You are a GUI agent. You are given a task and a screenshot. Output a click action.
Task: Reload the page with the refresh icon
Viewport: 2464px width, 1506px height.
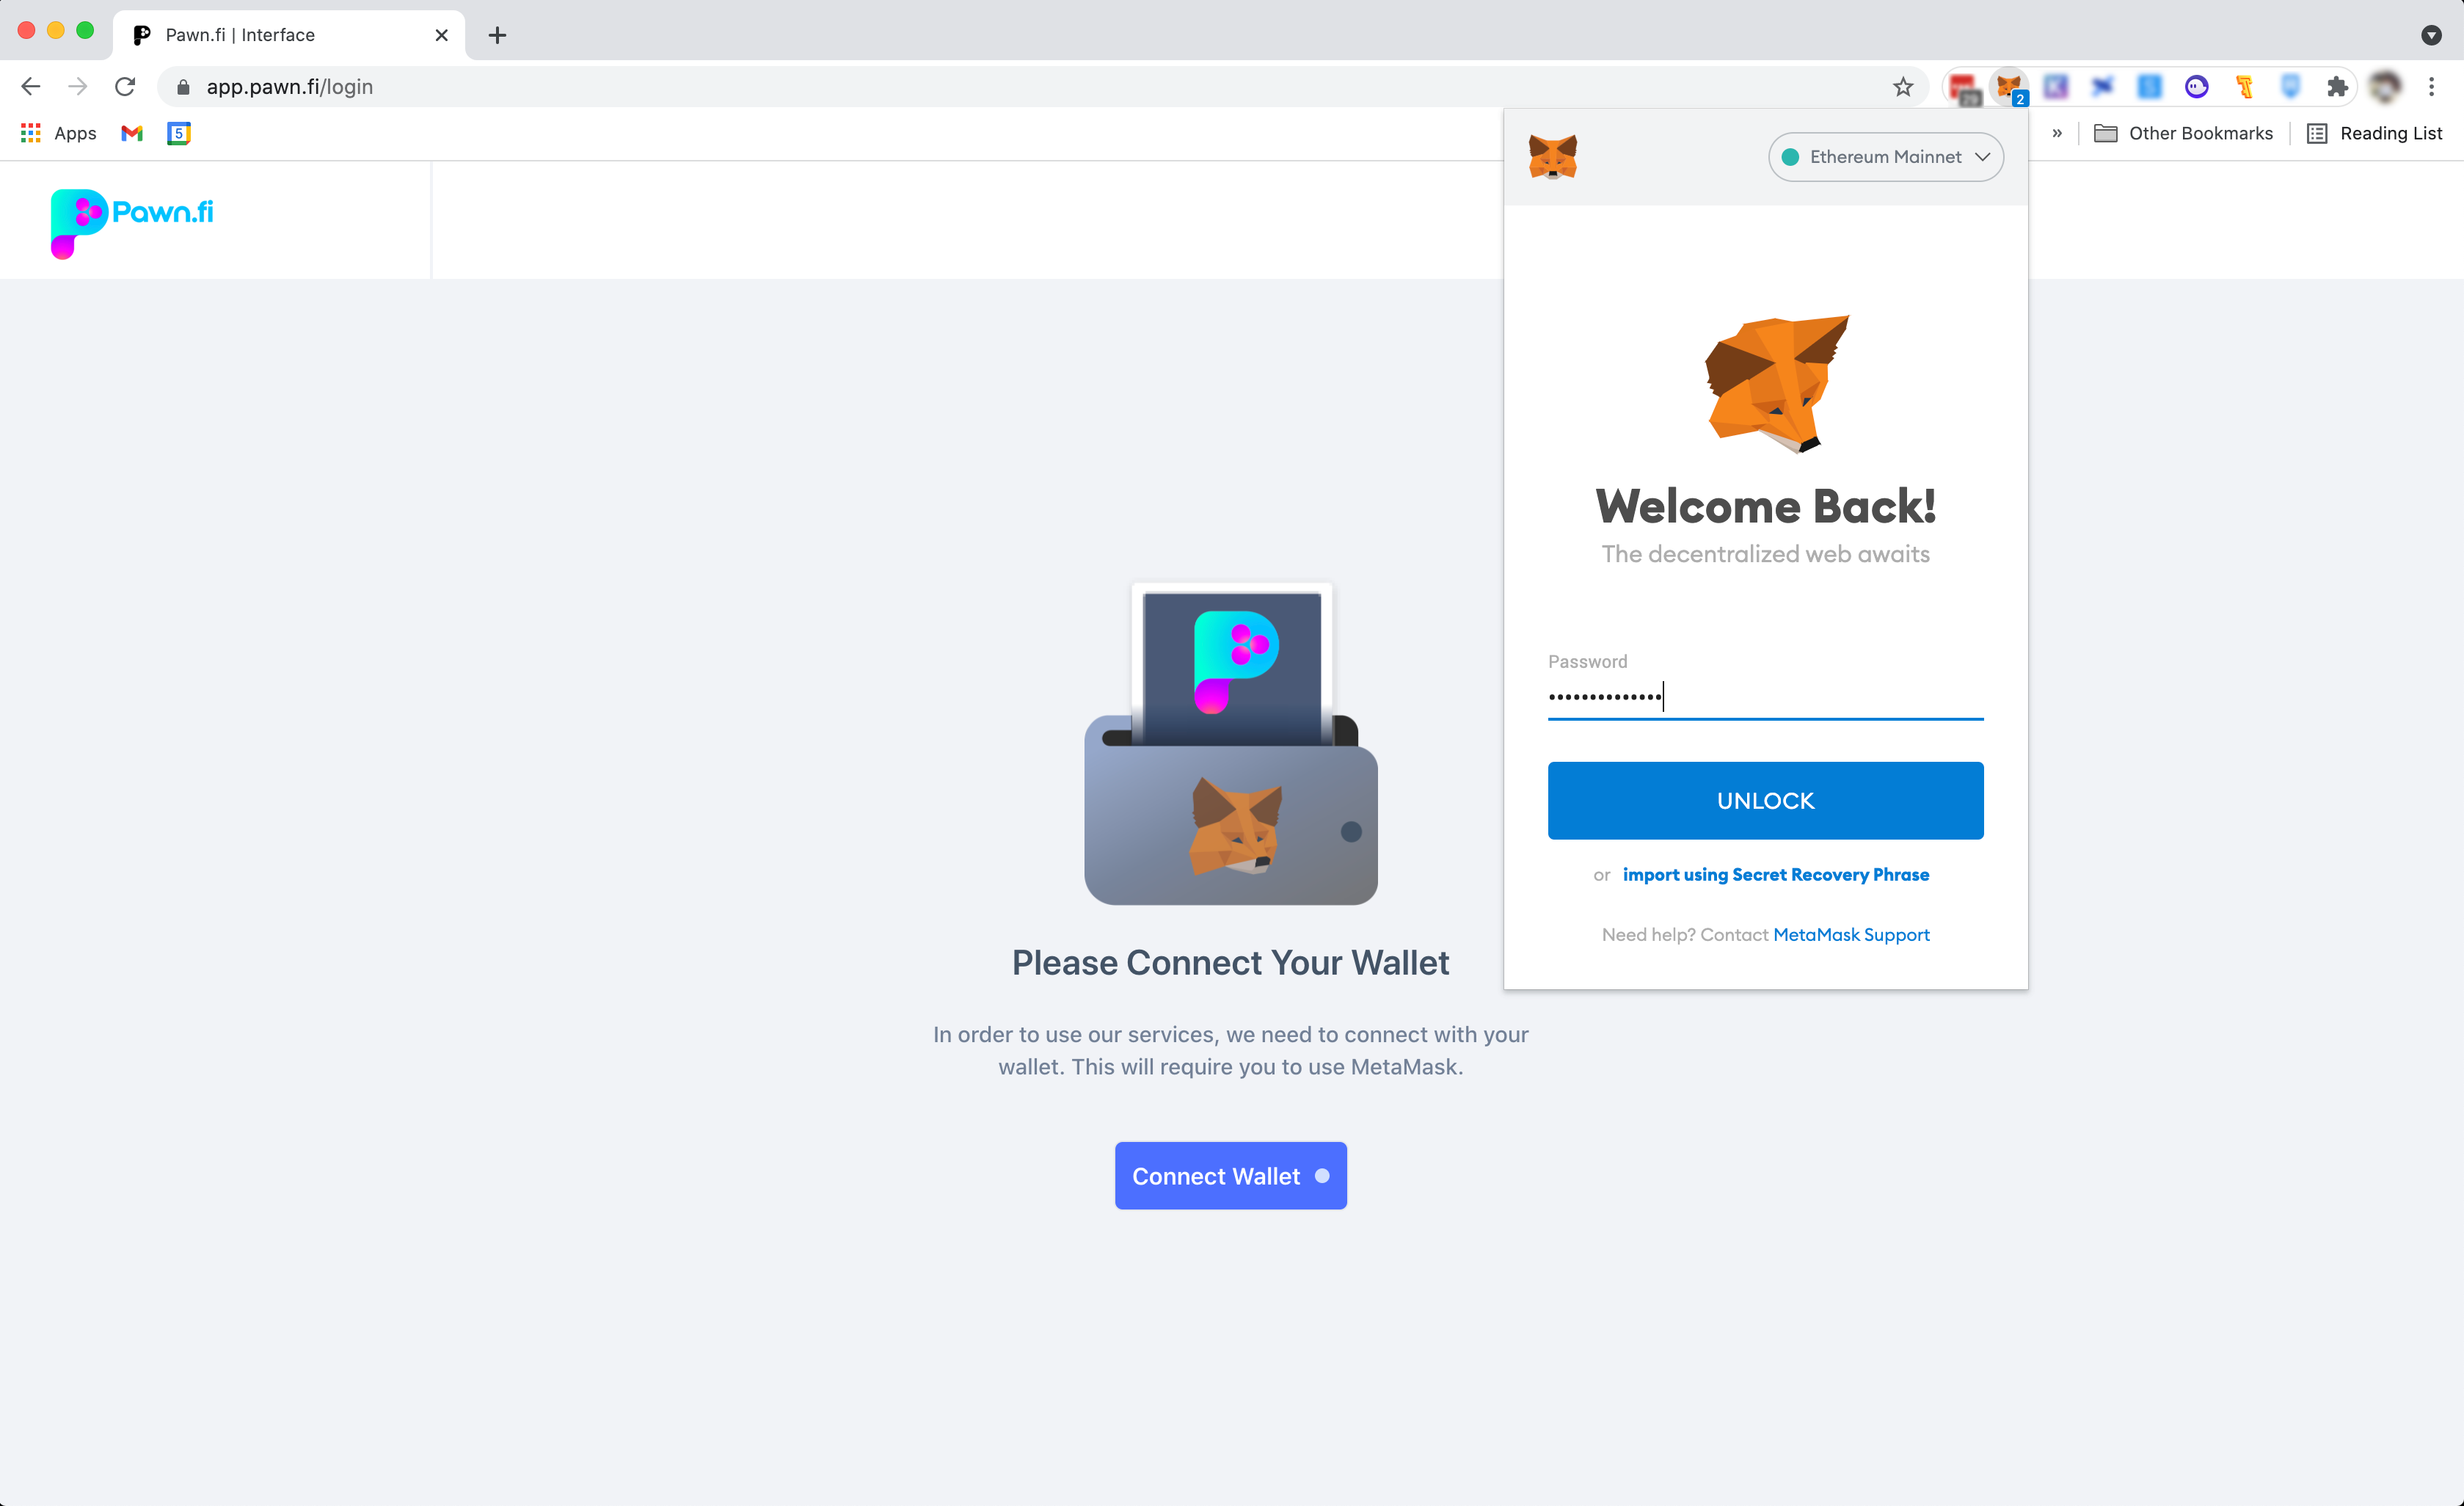125,87
